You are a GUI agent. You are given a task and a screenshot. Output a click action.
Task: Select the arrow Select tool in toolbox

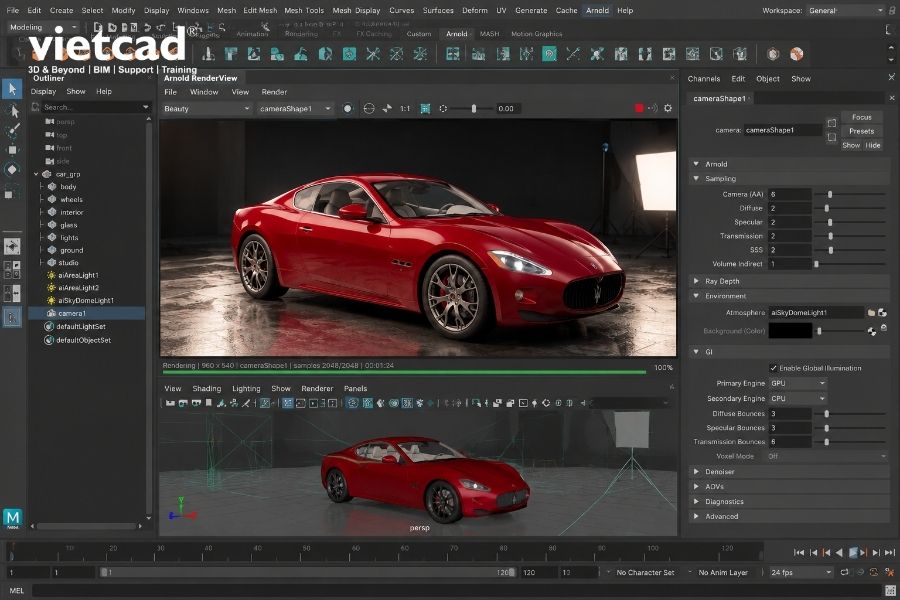(x=12, y=89)
